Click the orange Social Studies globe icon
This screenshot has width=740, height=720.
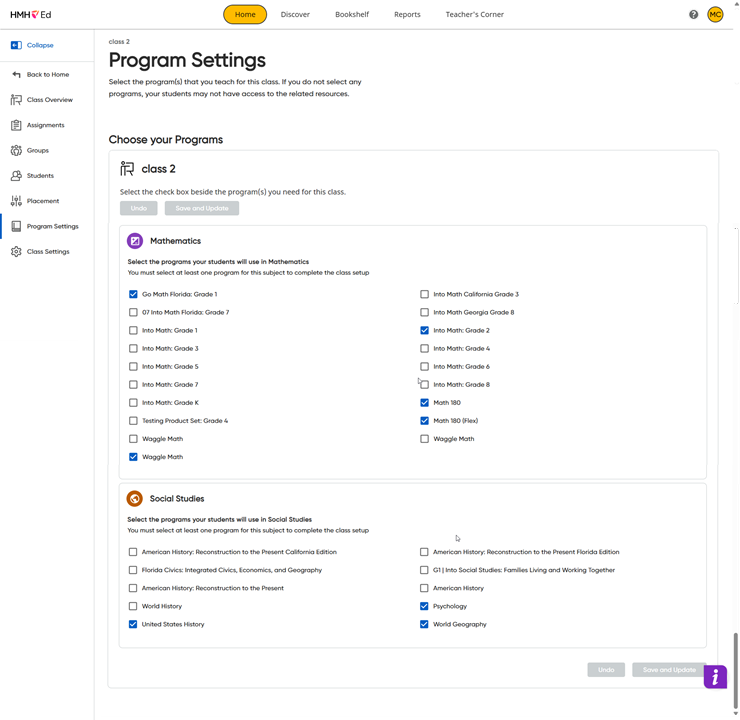pos(135,499)
